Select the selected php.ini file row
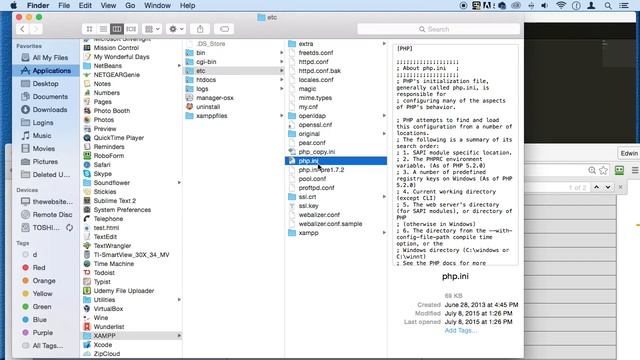640x360 pixels. pyautogui.click(x=336, y=161)
